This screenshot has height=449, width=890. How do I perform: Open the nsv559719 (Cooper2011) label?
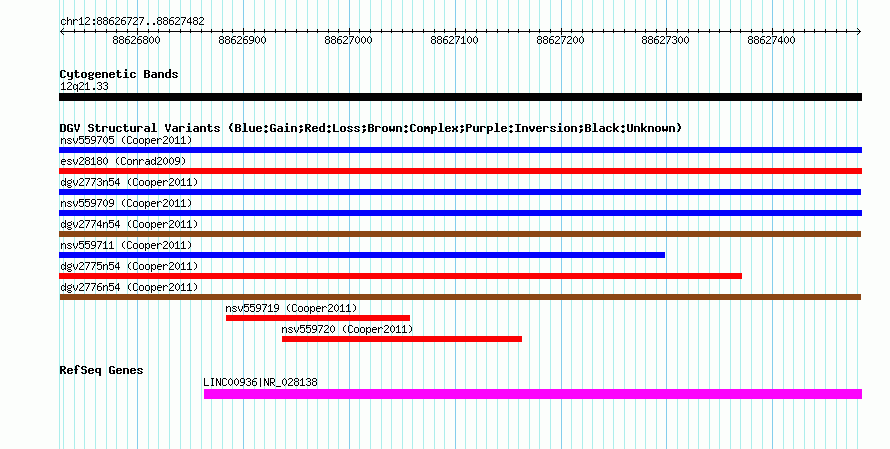tap(291, 308)
